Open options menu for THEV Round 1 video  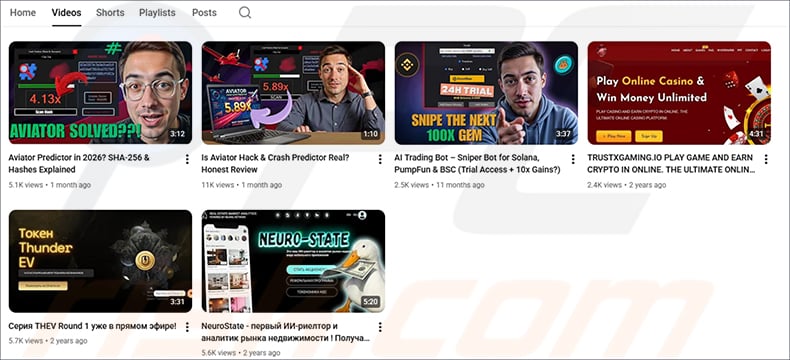(187, 327)
